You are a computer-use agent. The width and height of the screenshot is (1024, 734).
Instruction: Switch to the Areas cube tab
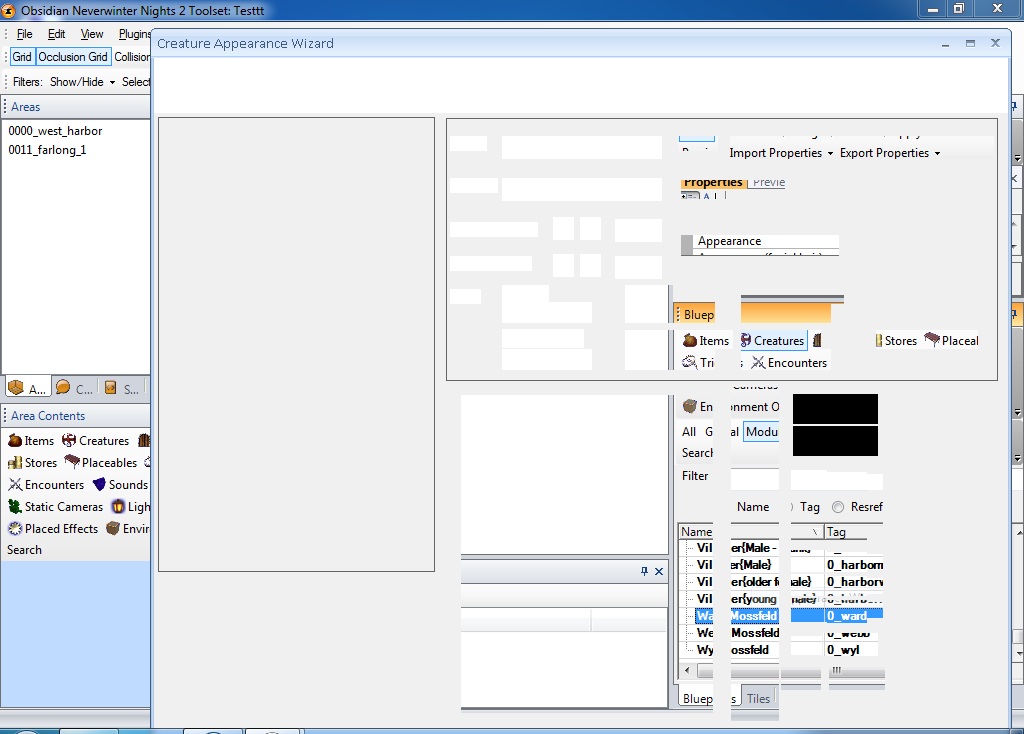[x=16, y=388]
